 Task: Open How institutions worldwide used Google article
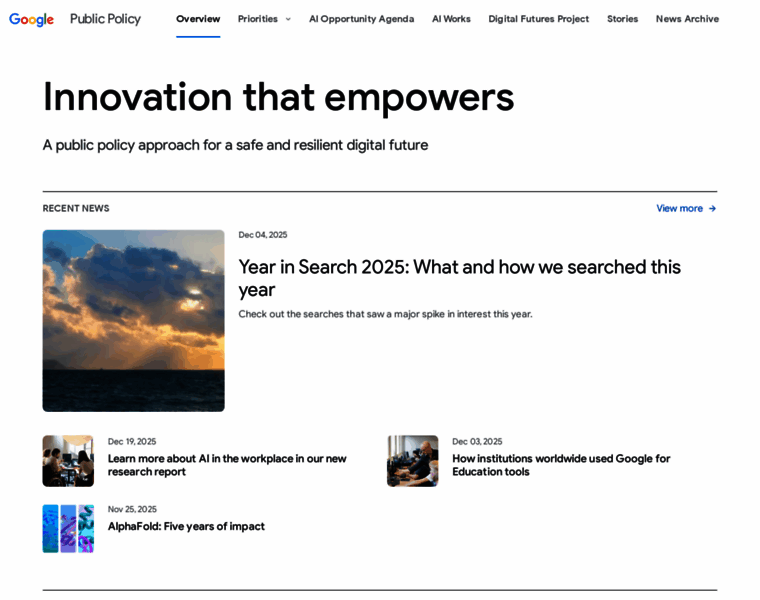coord(561,465)
